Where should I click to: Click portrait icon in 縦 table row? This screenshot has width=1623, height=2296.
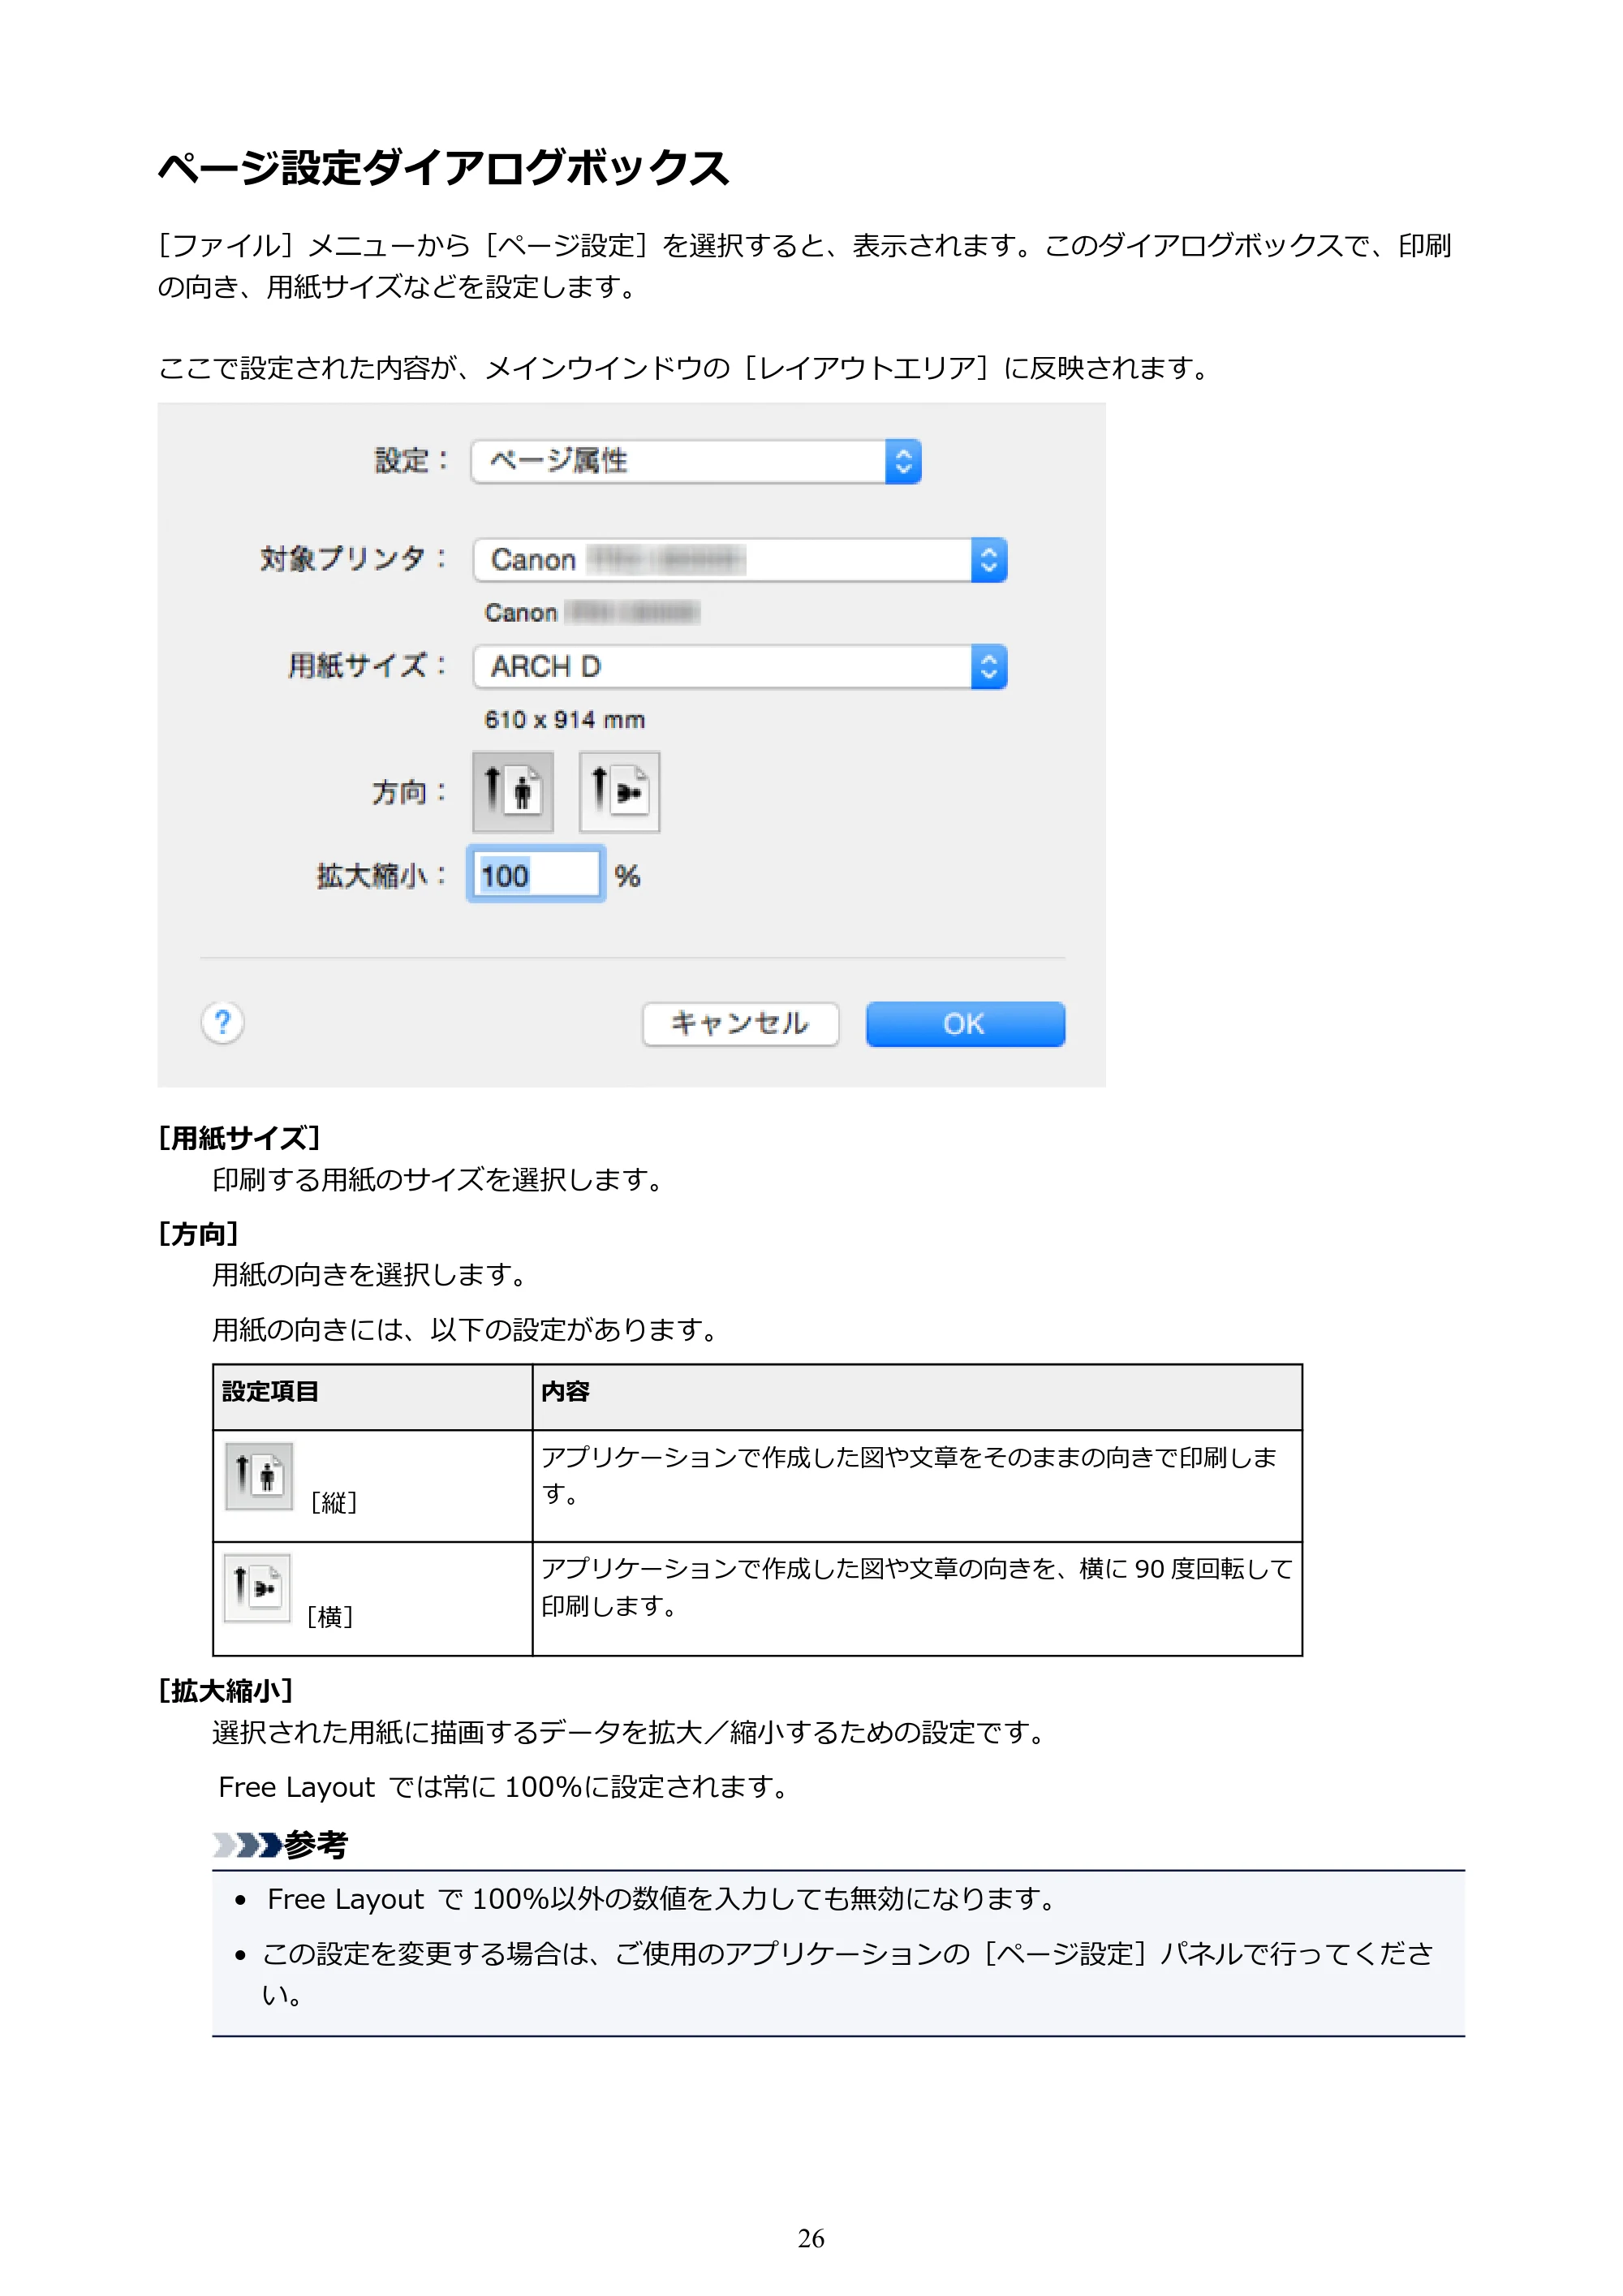click(x=259, y=1476)
